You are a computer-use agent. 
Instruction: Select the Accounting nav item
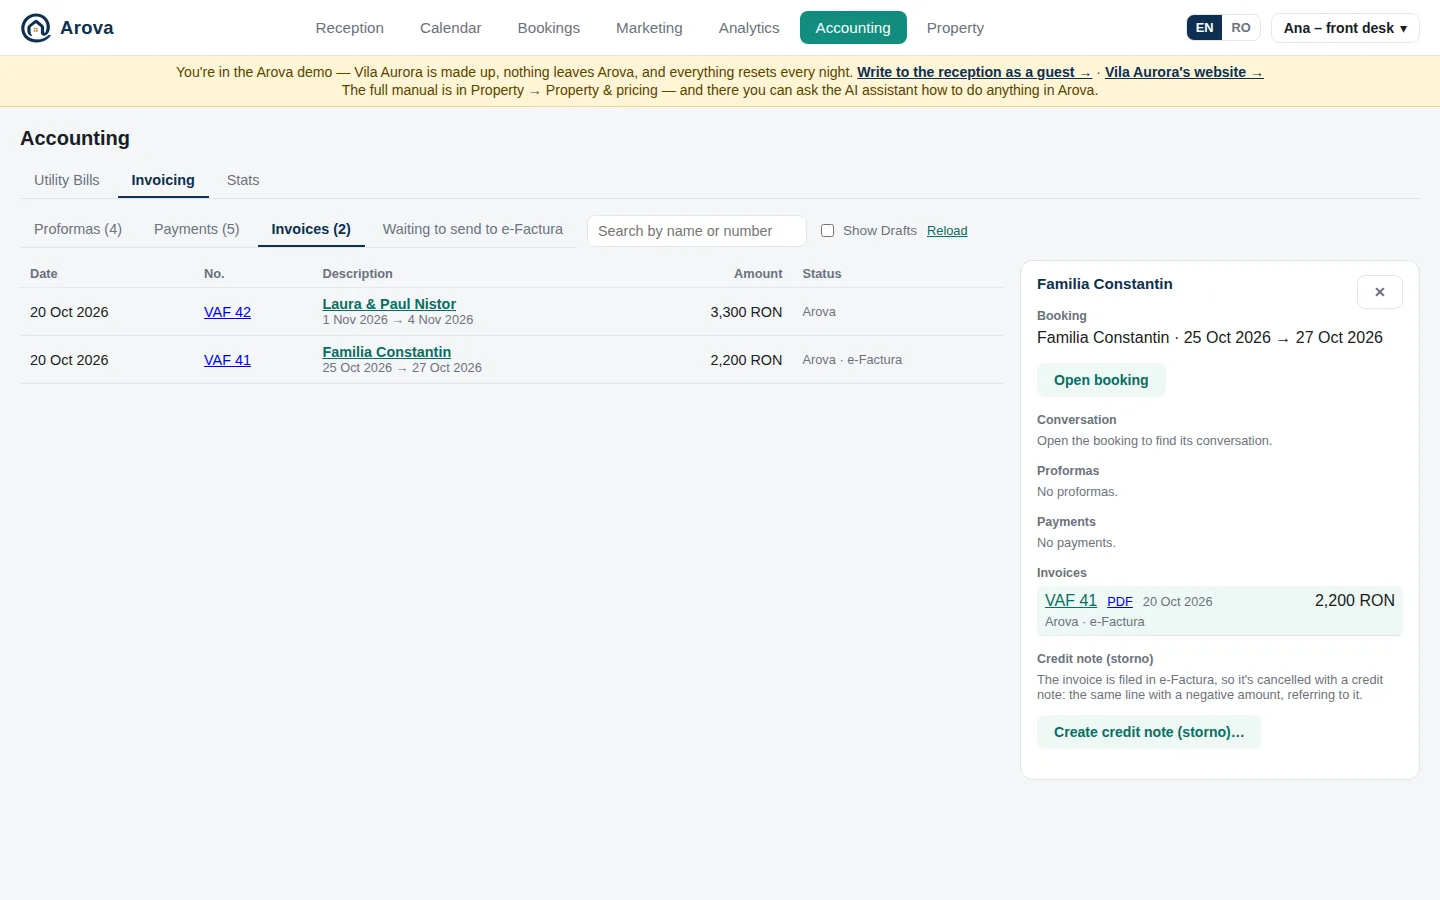pyautogui.click(x=853, y=28)
